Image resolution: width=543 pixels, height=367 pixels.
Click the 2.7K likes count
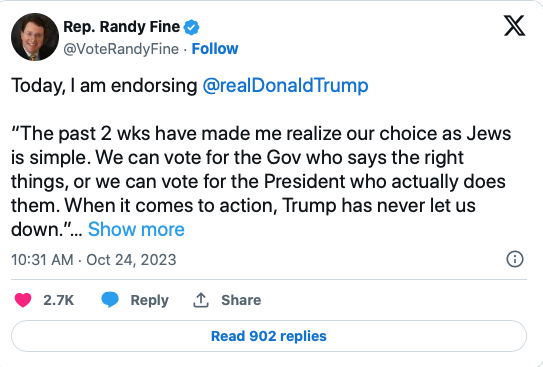[x=59, y=300]
